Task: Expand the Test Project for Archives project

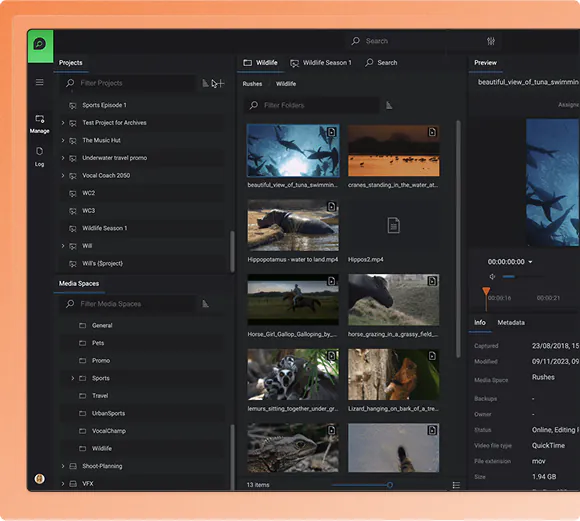Action: pos(63,122)
